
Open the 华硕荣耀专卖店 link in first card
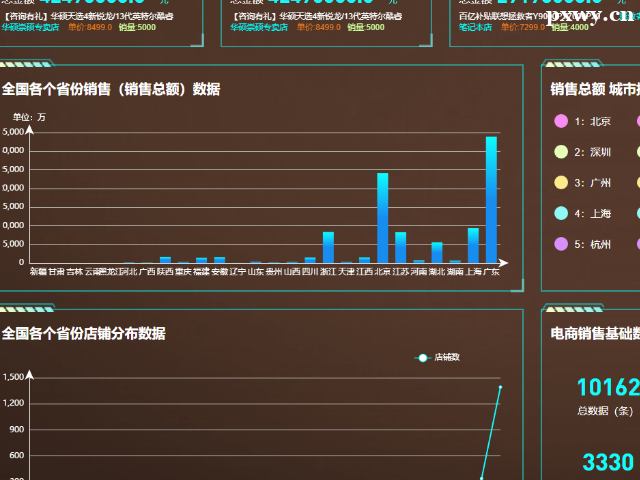click(x=30, y=28)
